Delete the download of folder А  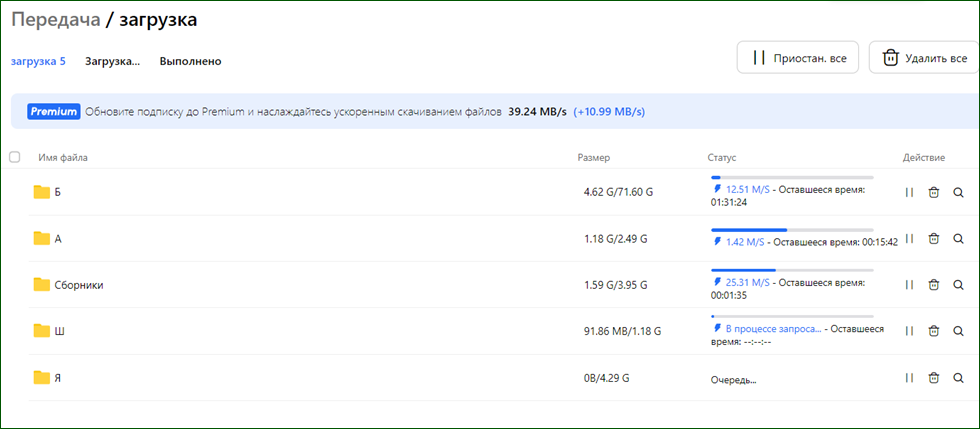tap(934, 238)
